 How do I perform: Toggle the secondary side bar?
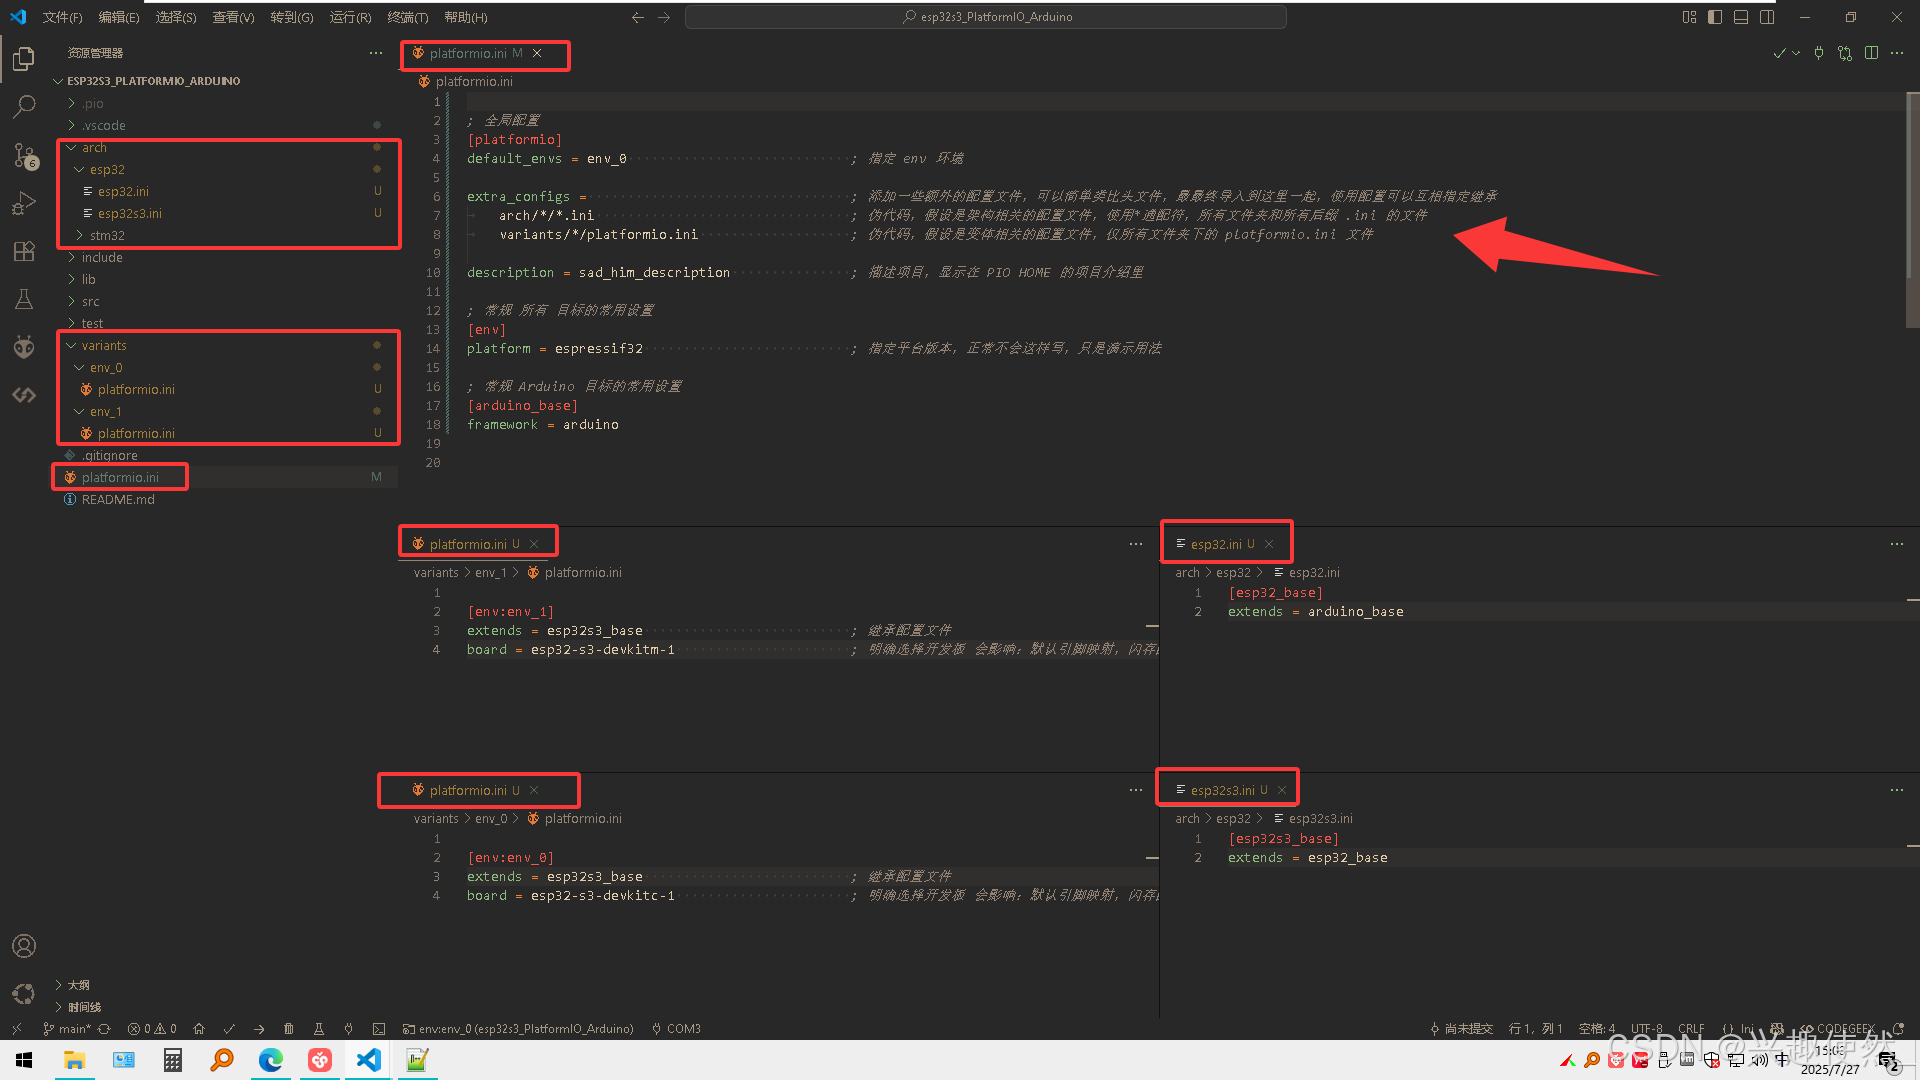coord(1767,17)
